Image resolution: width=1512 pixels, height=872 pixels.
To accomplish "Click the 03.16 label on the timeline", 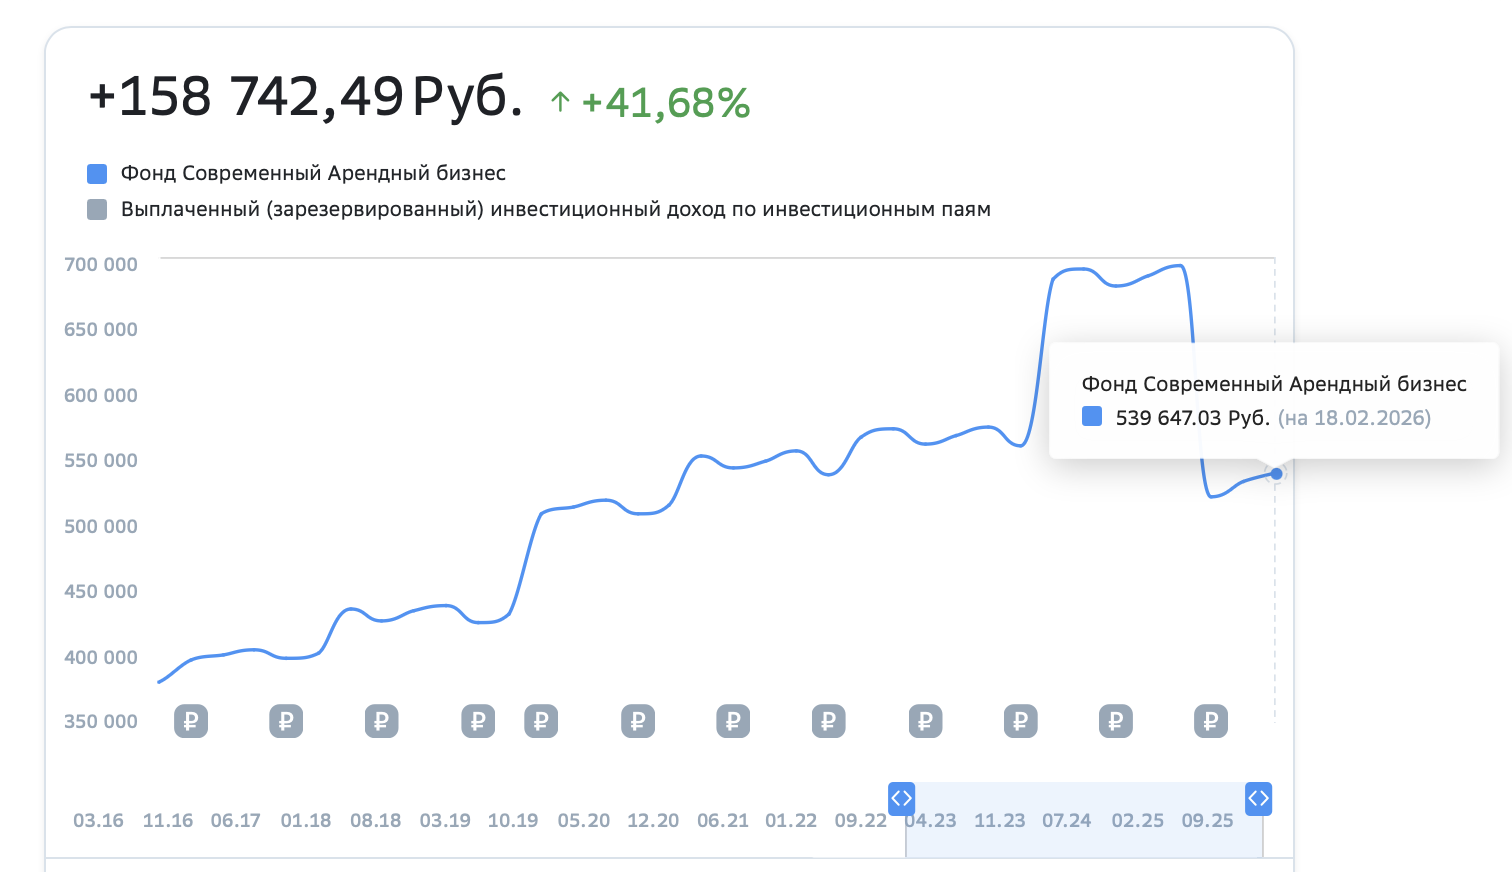I will (98, 821).
